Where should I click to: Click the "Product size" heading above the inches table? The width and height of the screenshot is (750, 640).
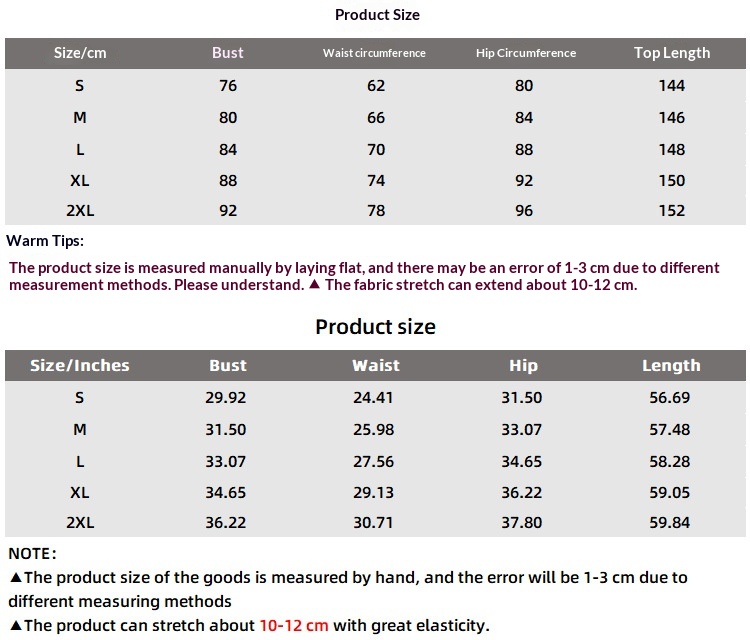pyautogui.click(x=375, y=327)
